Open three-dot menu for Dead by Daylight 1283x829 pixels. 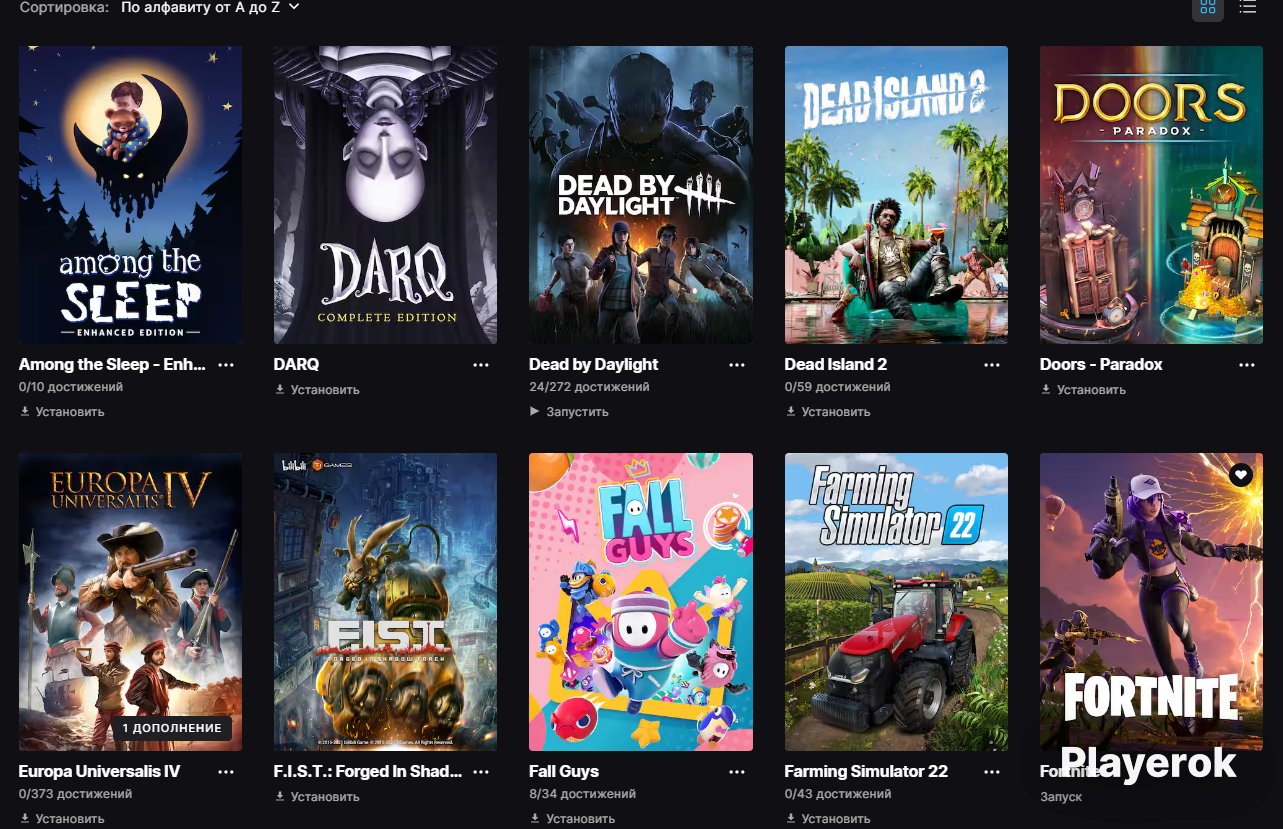tap(737, 365)
